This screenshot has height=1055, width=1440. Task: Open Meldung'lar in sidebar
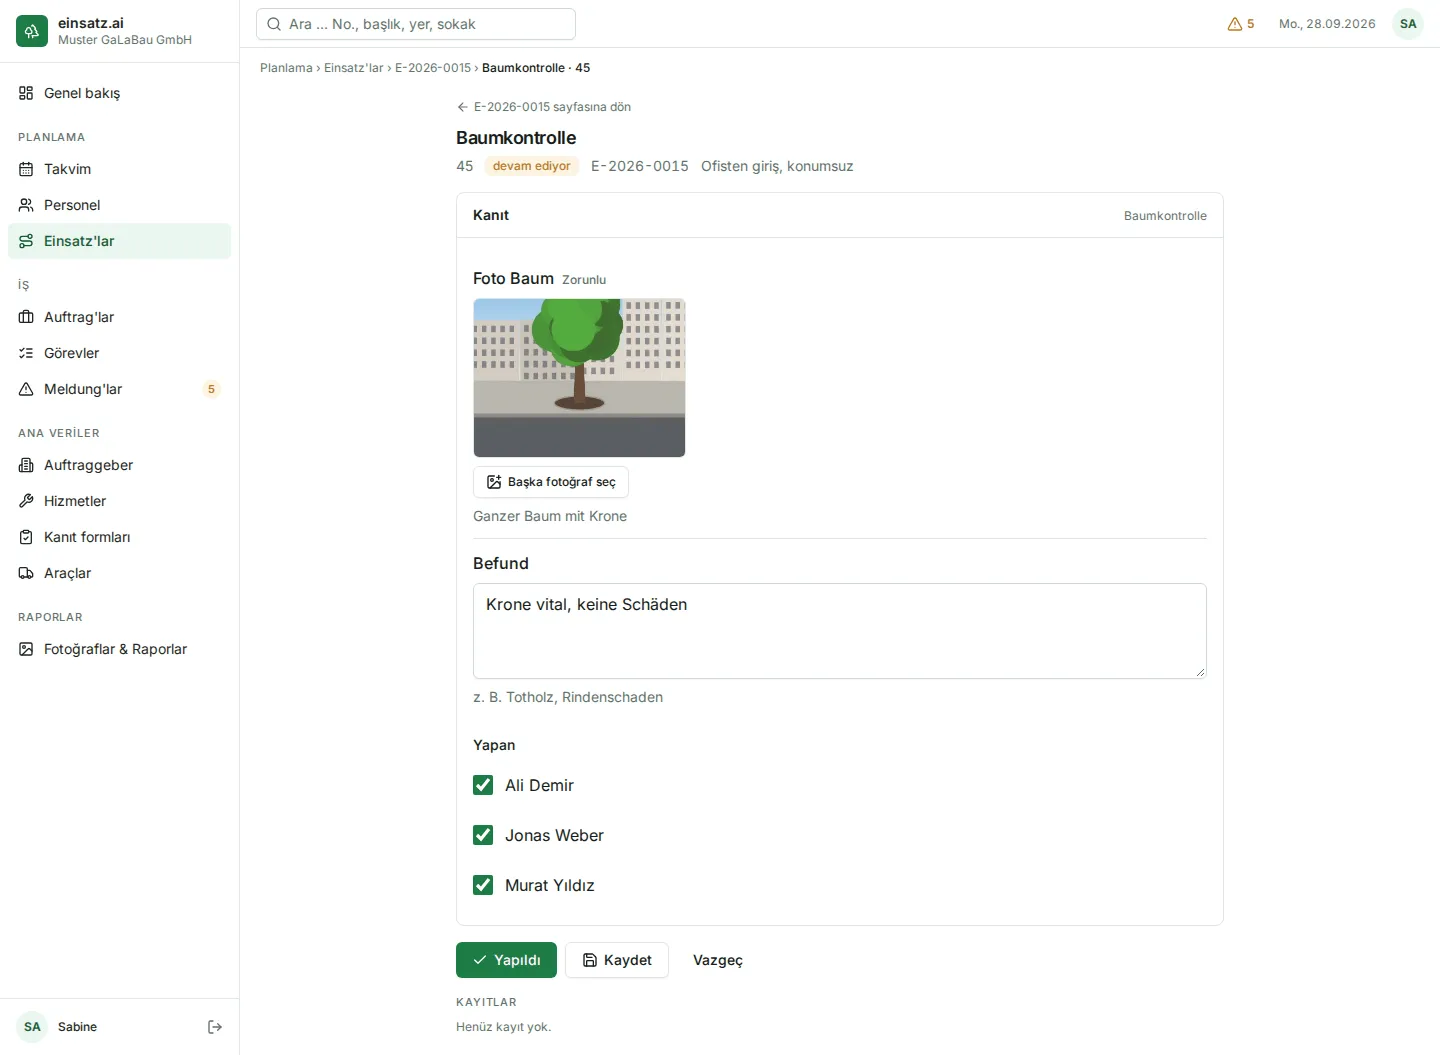click(119, 389)
